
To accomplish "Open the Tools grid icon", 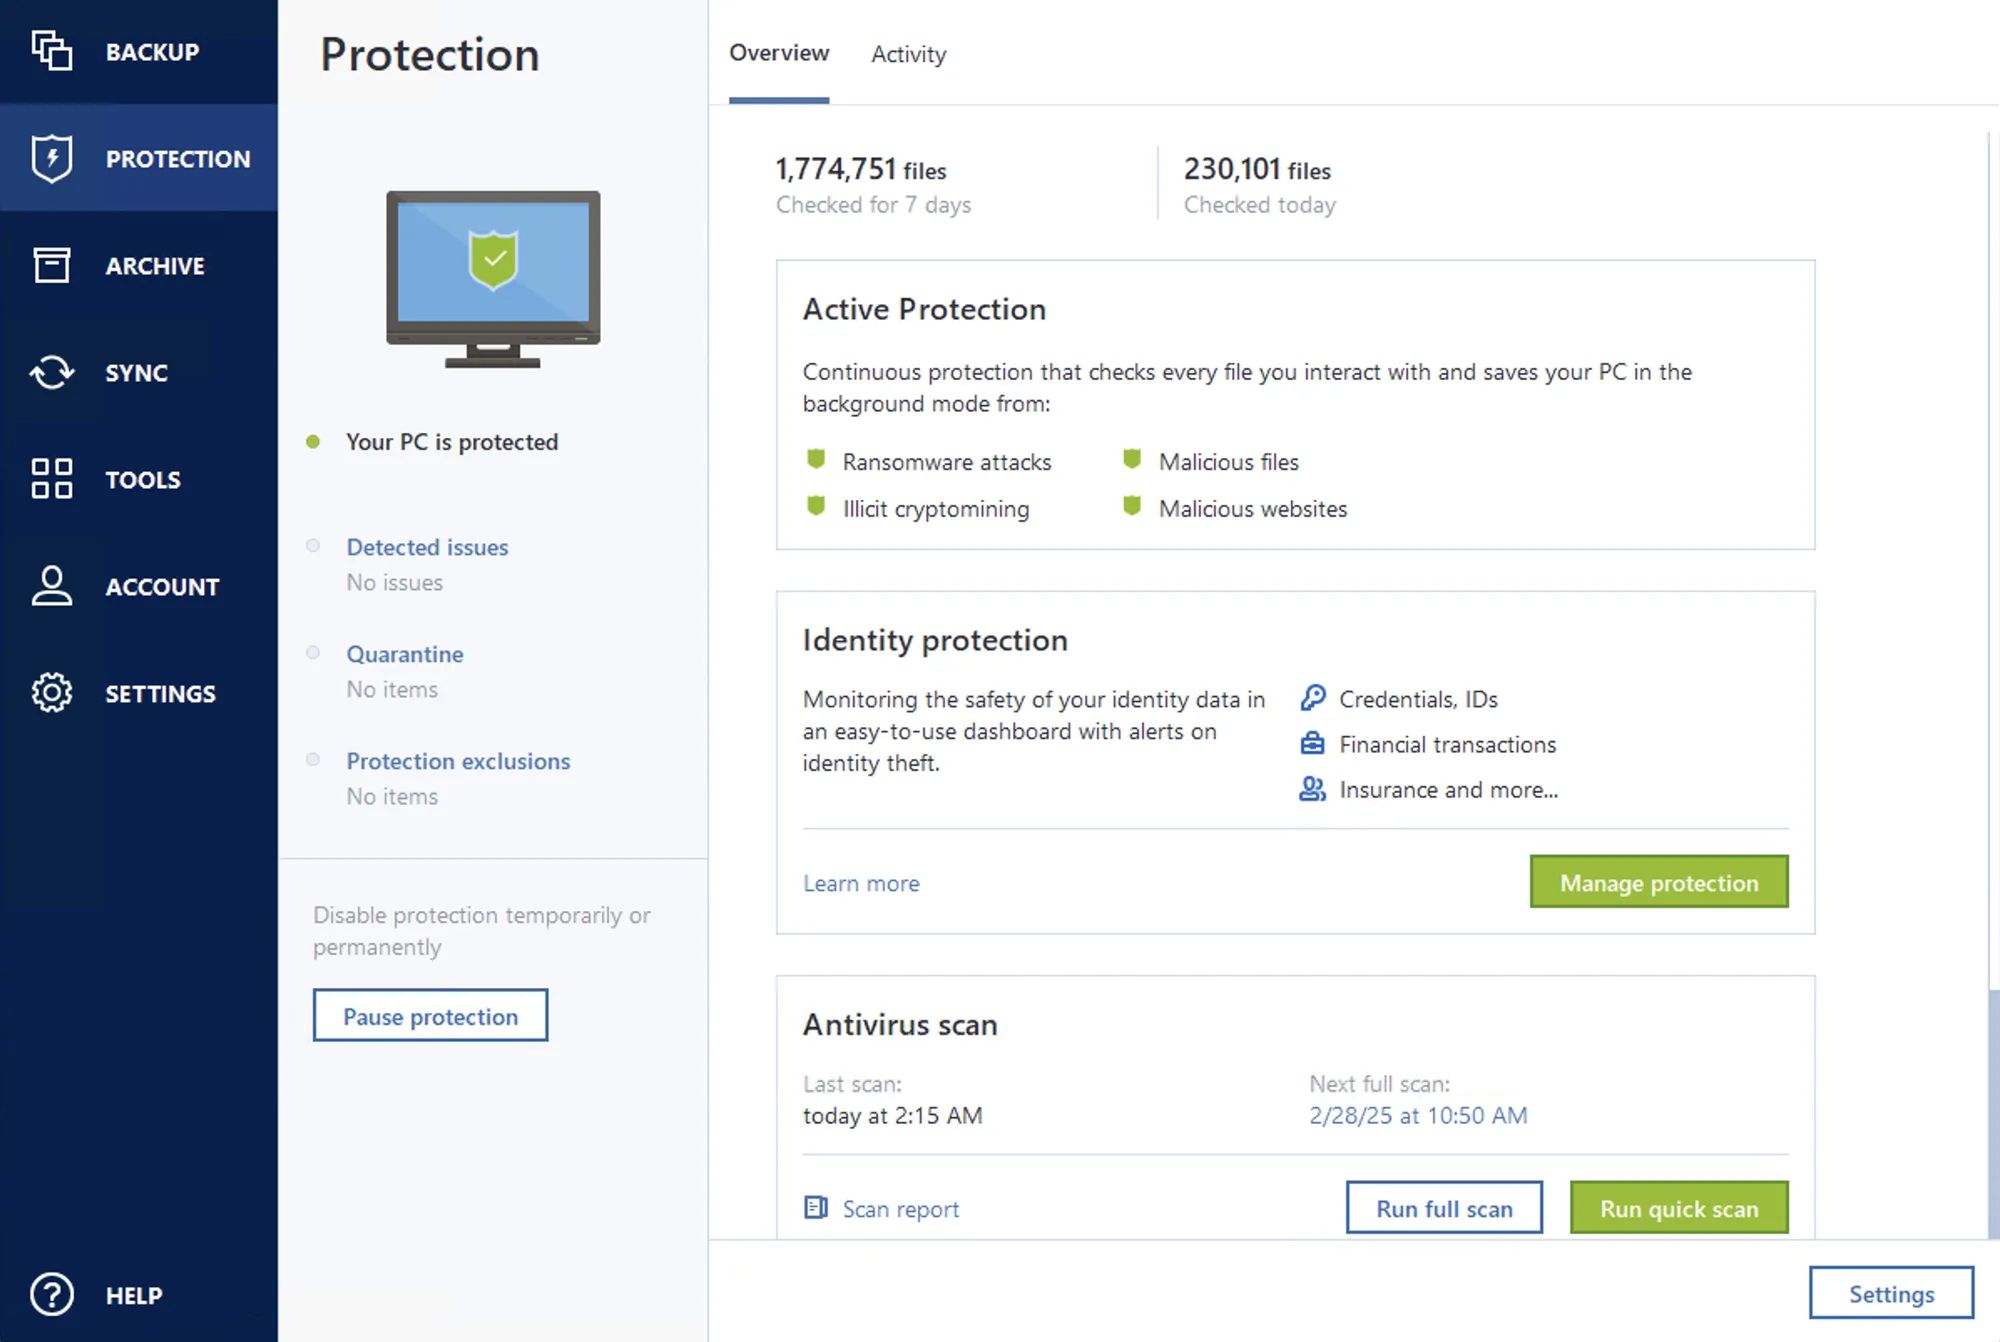I will tap(51, 479).
